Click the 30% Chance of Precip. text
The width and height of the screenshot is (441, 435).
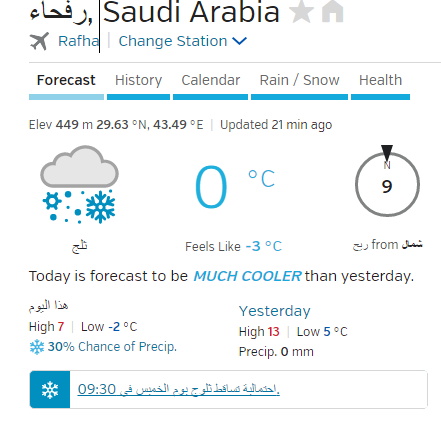(112, 347)
